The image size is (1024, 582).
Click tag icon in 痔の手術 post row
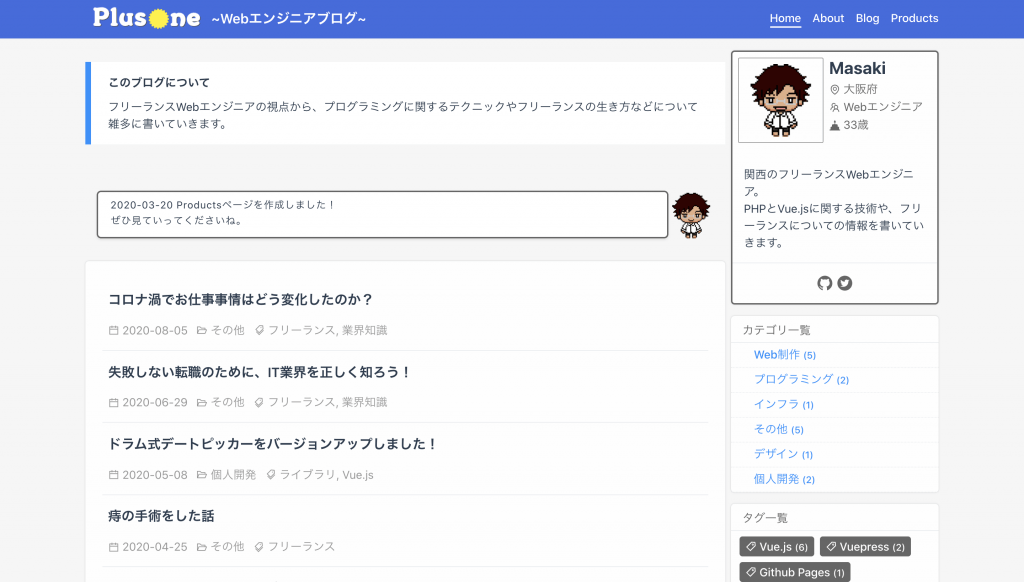[259, 547]
